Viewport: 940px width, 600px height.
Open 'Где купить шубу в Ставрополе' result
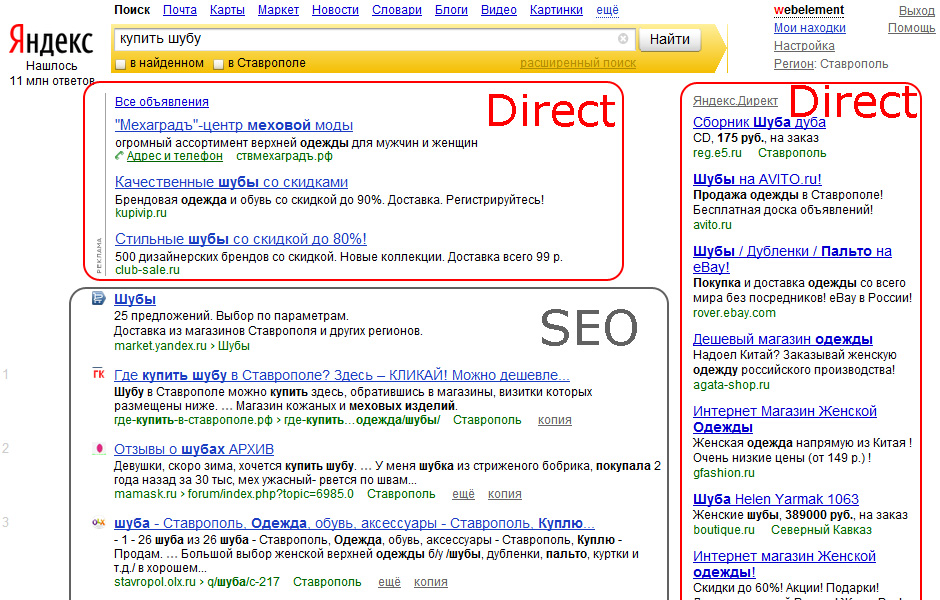pos(342,375)
